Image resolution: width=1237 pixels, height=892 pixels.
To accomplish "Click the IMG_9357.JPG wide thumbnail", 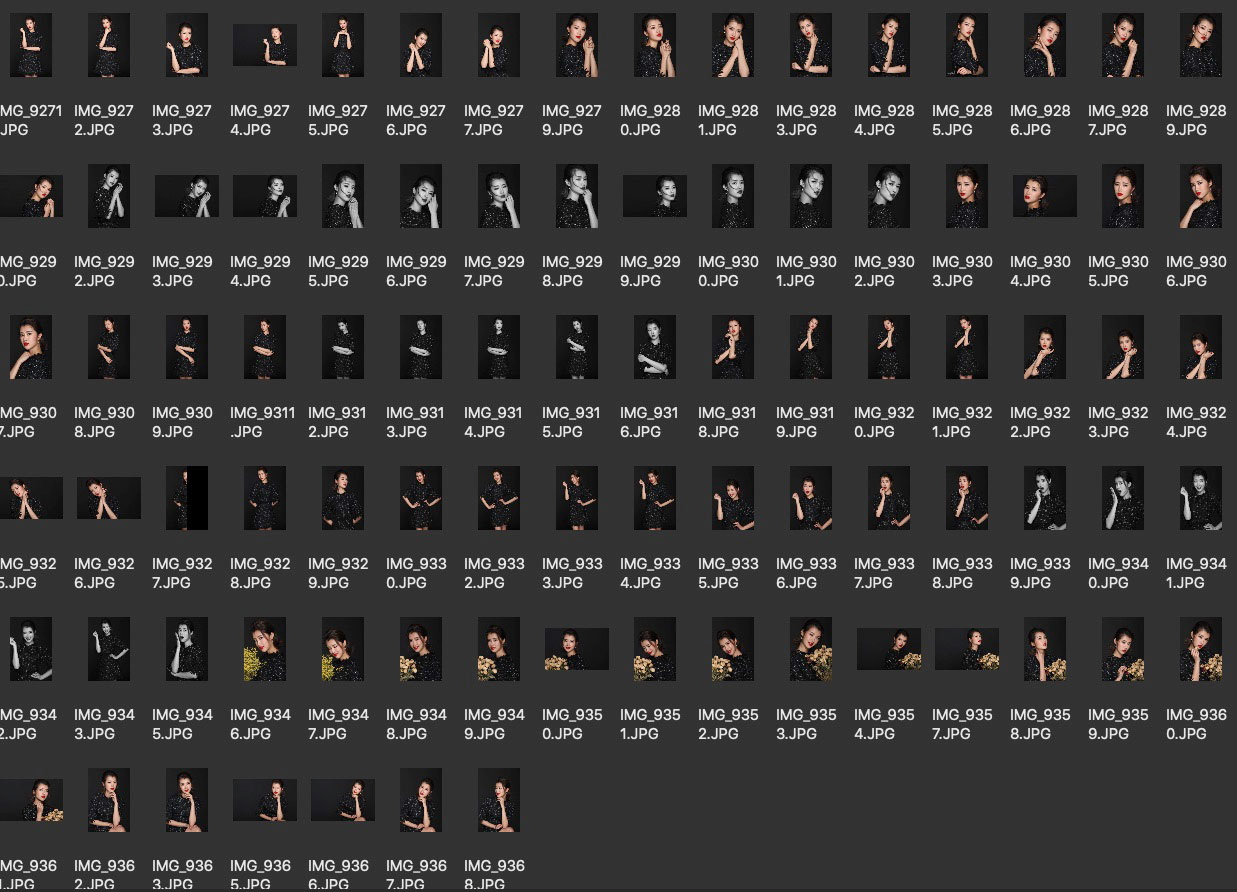I will click(x=966, y=649).
